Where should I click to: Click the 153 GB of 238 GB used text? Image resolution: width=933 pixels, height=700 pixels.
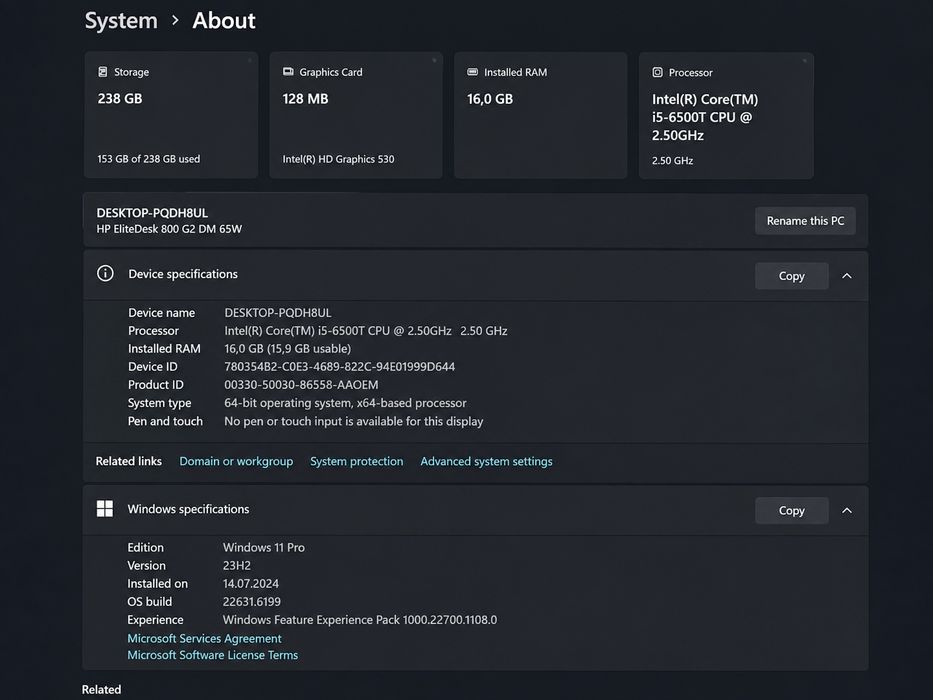pyautogui.click(x=149, y=159)
